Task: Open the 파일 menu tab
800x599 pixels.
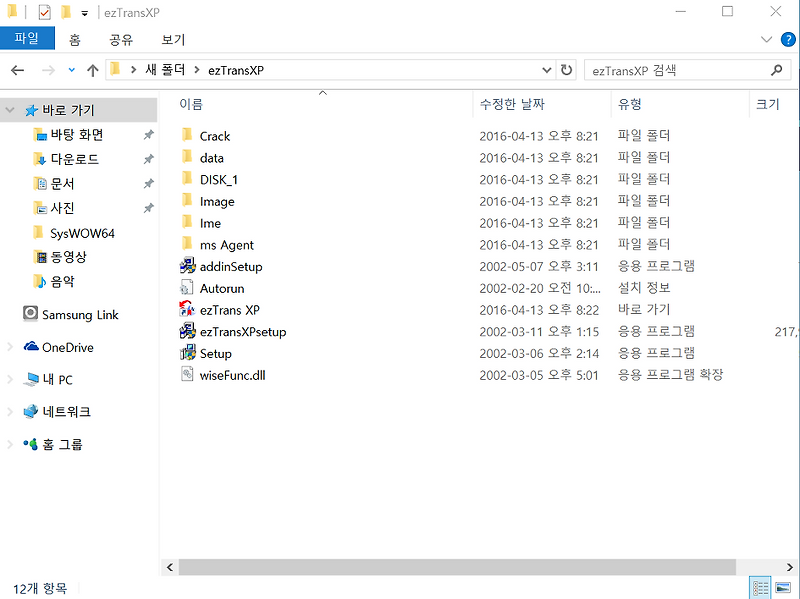Action: [27, 39]
